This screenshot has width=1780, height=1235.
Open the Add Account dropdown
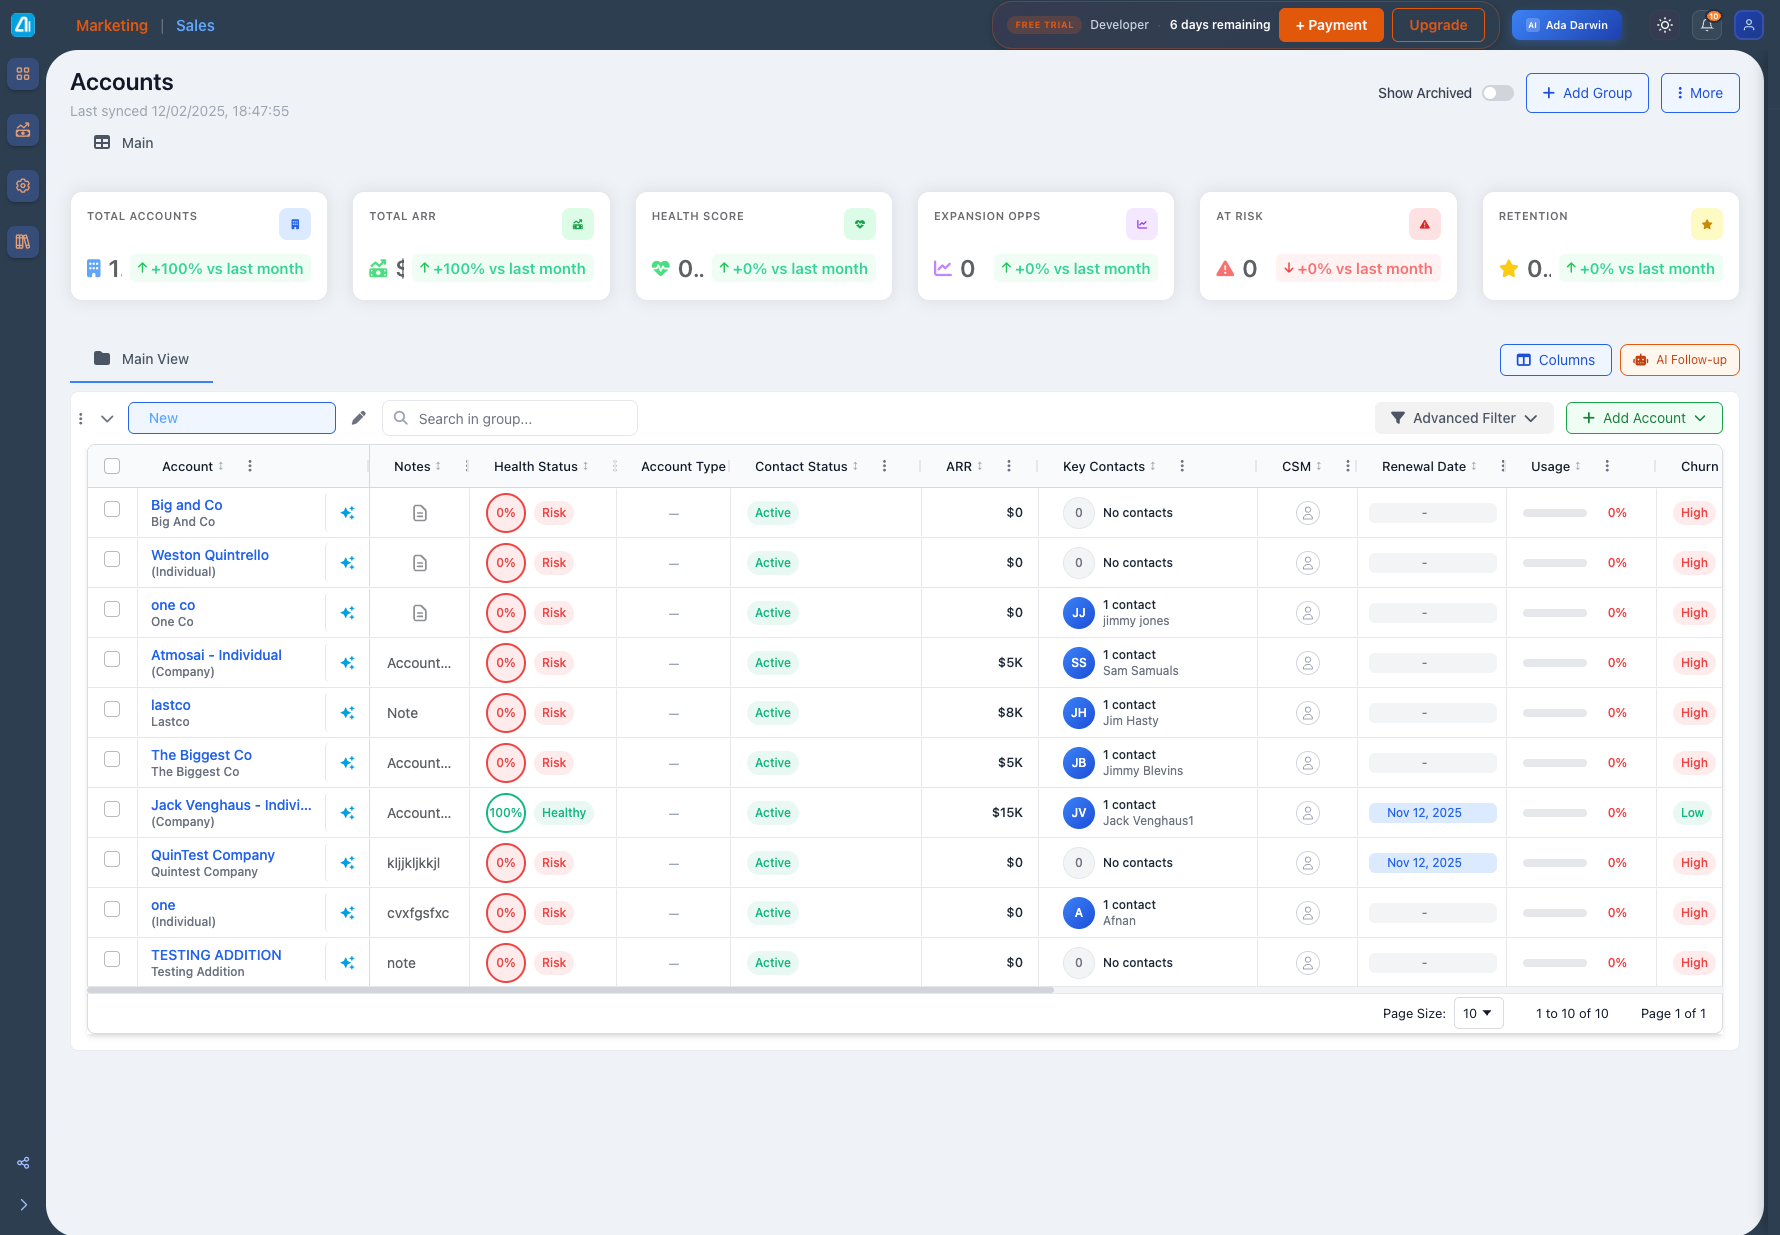click(1643, 418)
